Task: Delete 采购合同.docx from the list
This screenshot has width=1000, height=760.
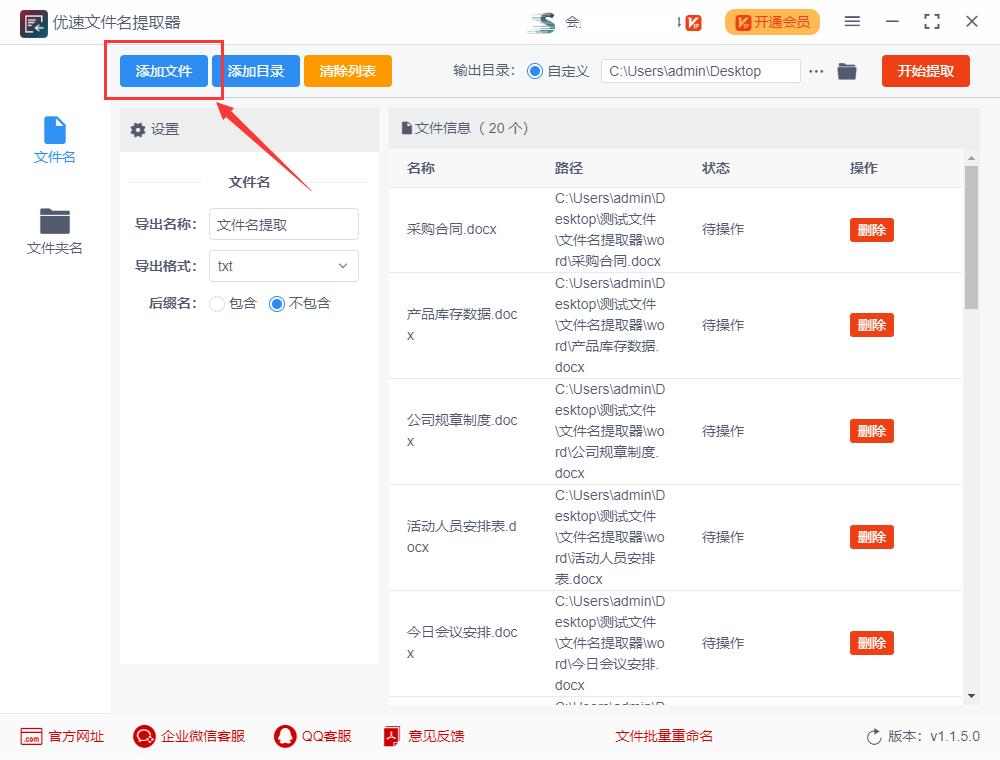Action: [x=871, y=229]
